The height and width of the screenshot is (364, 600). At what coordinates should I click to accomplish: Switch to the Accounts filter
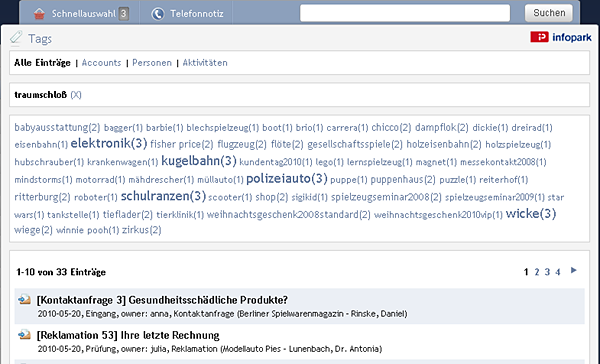(x=101, y=63)
